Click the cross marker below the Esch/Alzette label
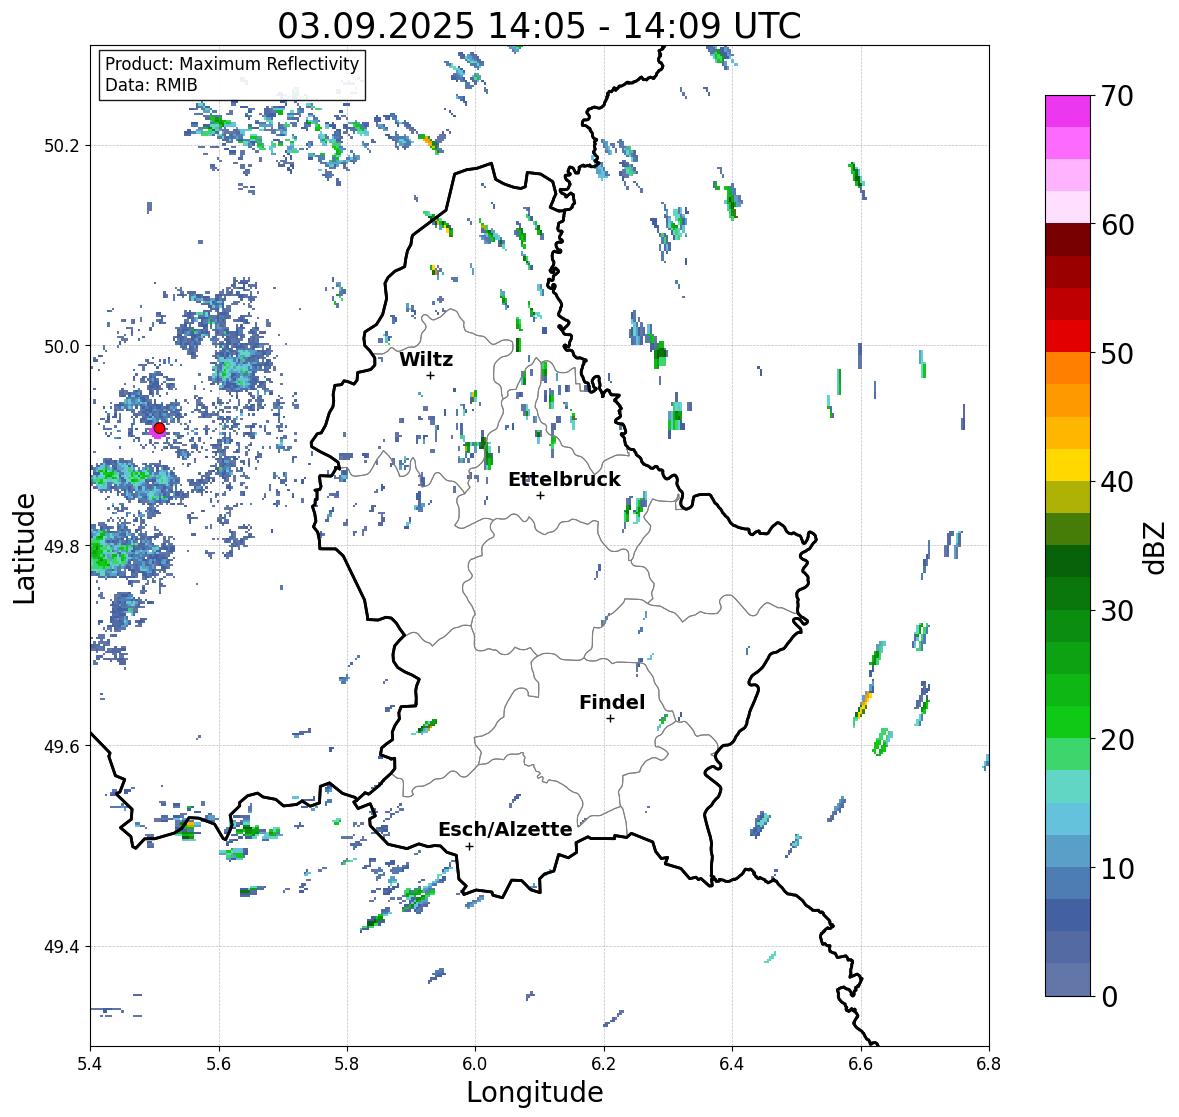The image size is (1179, 1117). (469, 846)
